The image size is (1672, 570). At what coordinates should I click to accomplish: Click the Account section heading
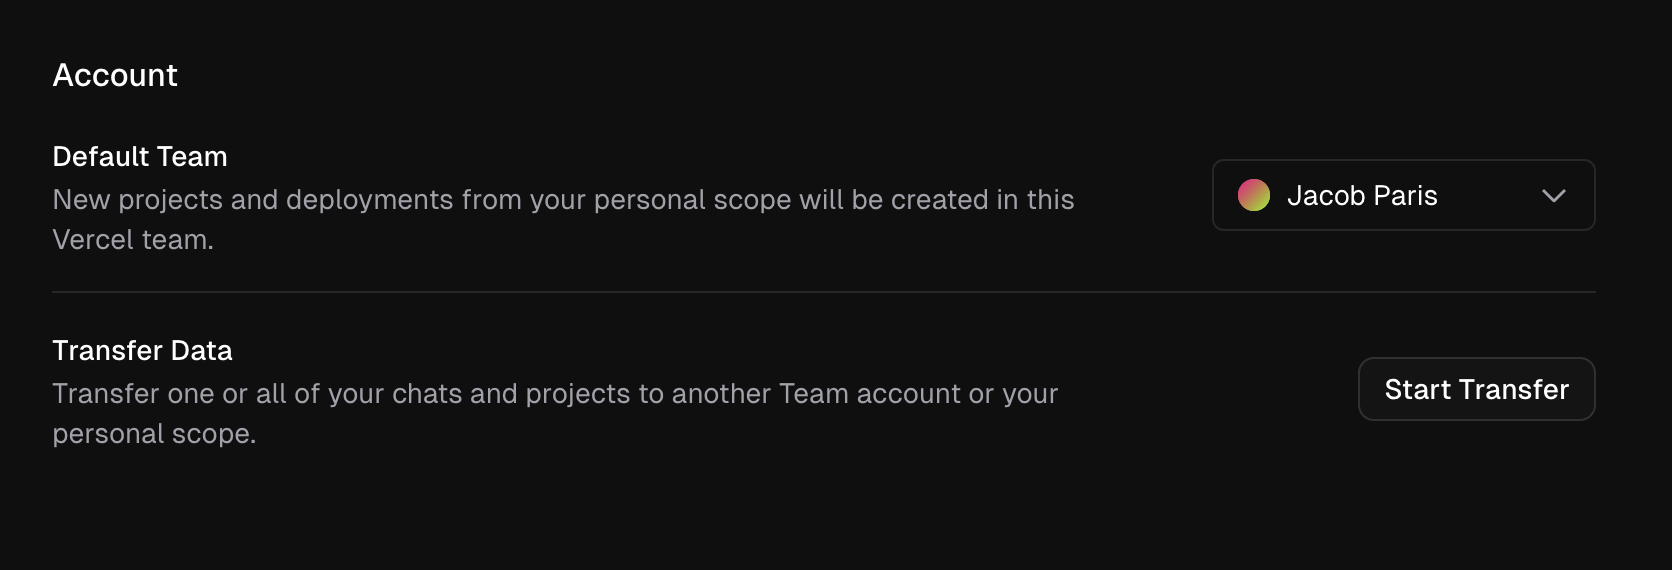pyautogui.click(x=115, y=75)
